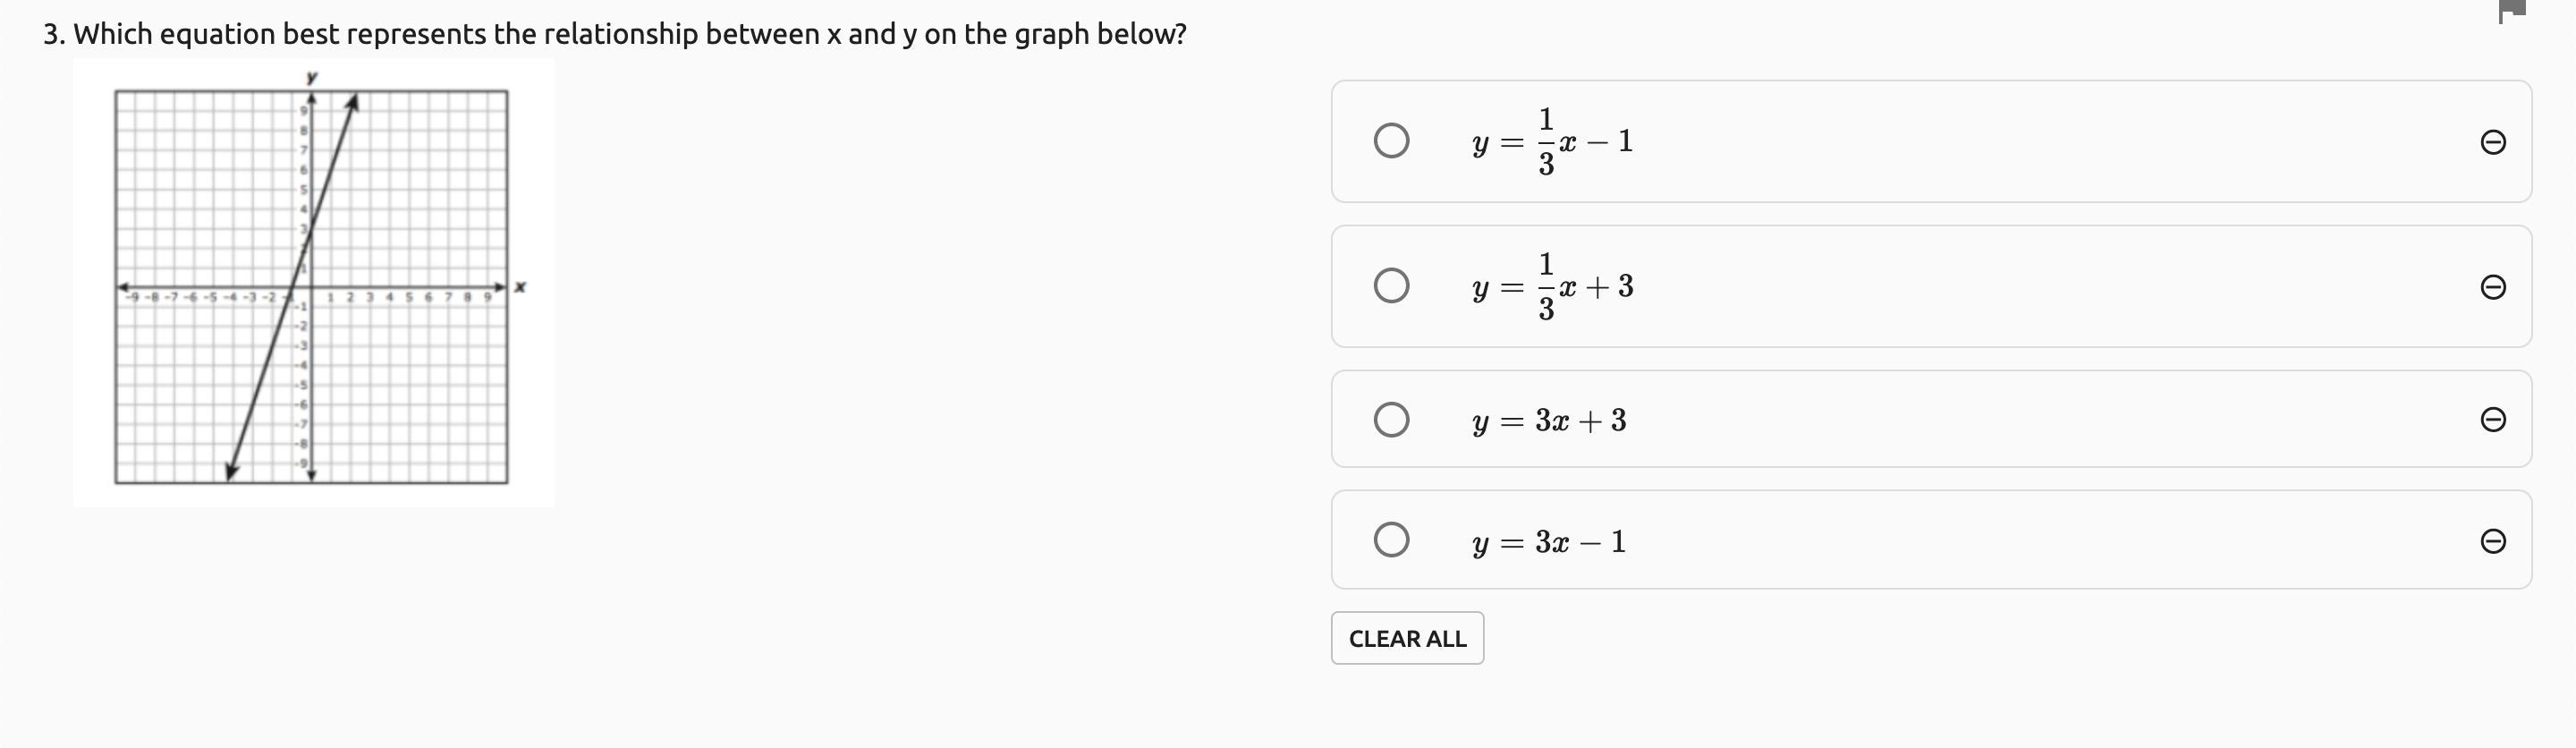Select the radio button for y = 1/3x − 1
The width and height of the screenshot is (2576, 748).
(1391, 141)
